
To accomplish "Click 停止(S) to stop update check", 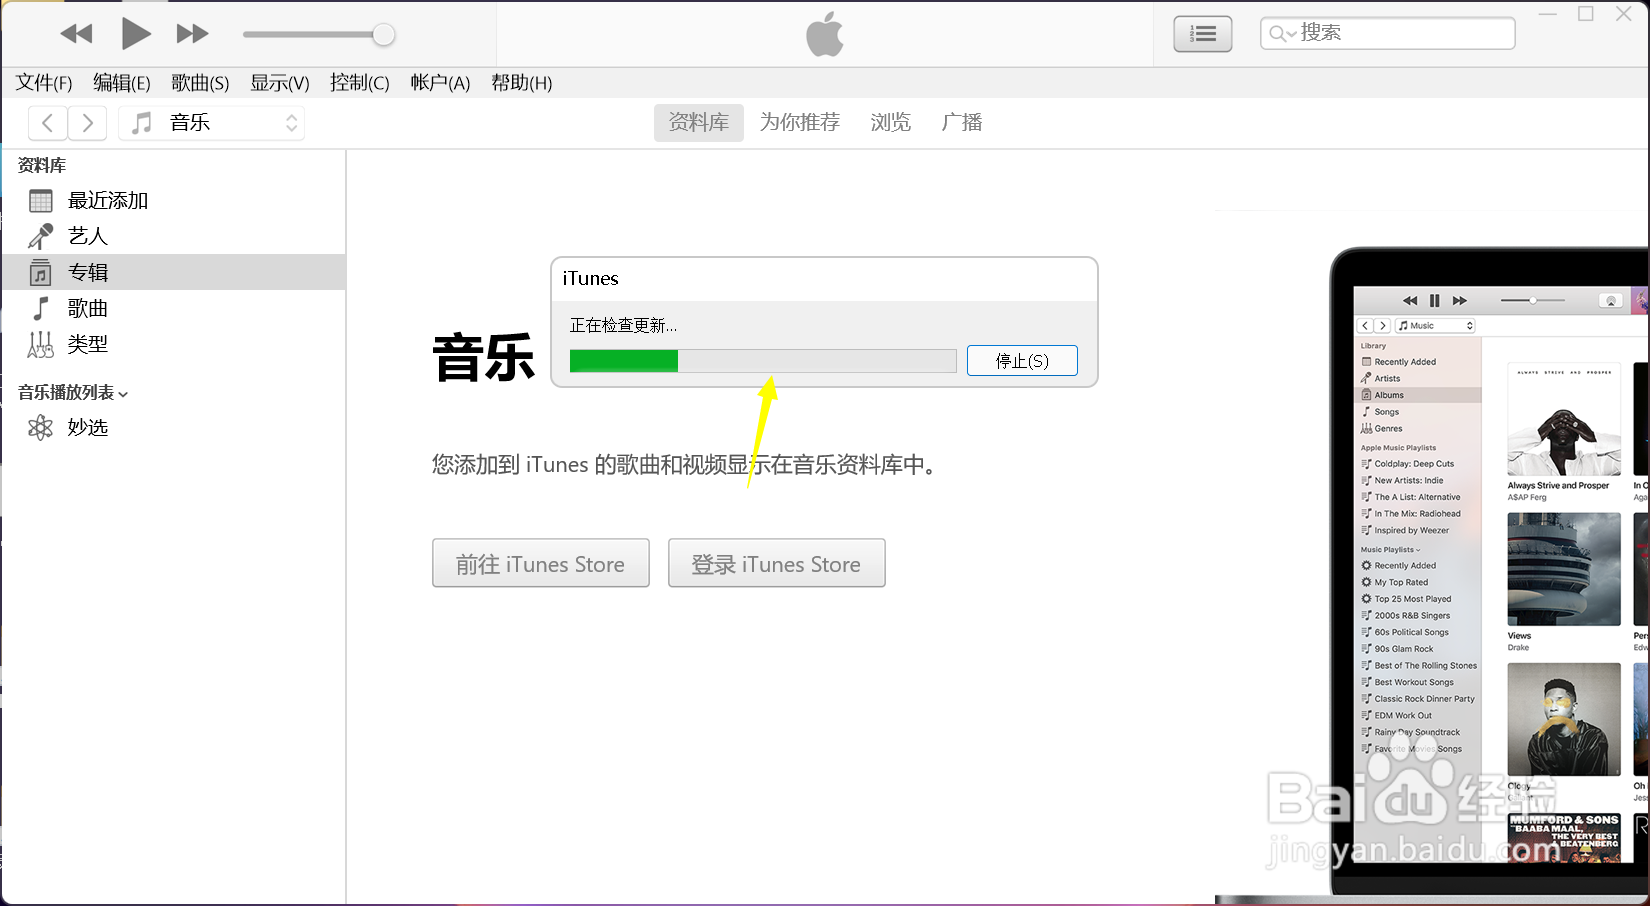I will (x=1022, y=361).
